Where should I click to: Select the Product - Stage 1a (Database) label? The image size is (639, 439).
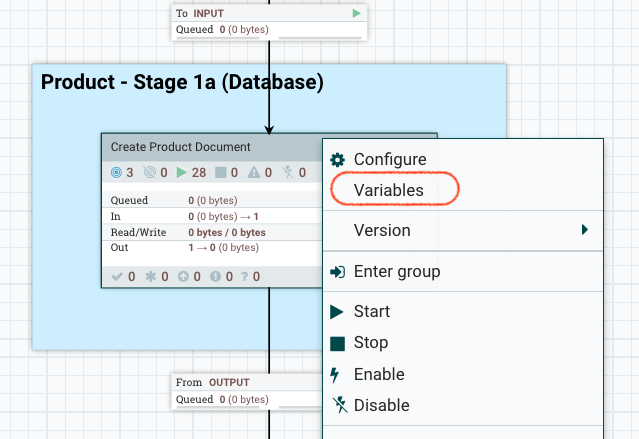pyautogui.click(x=182, y=82)
